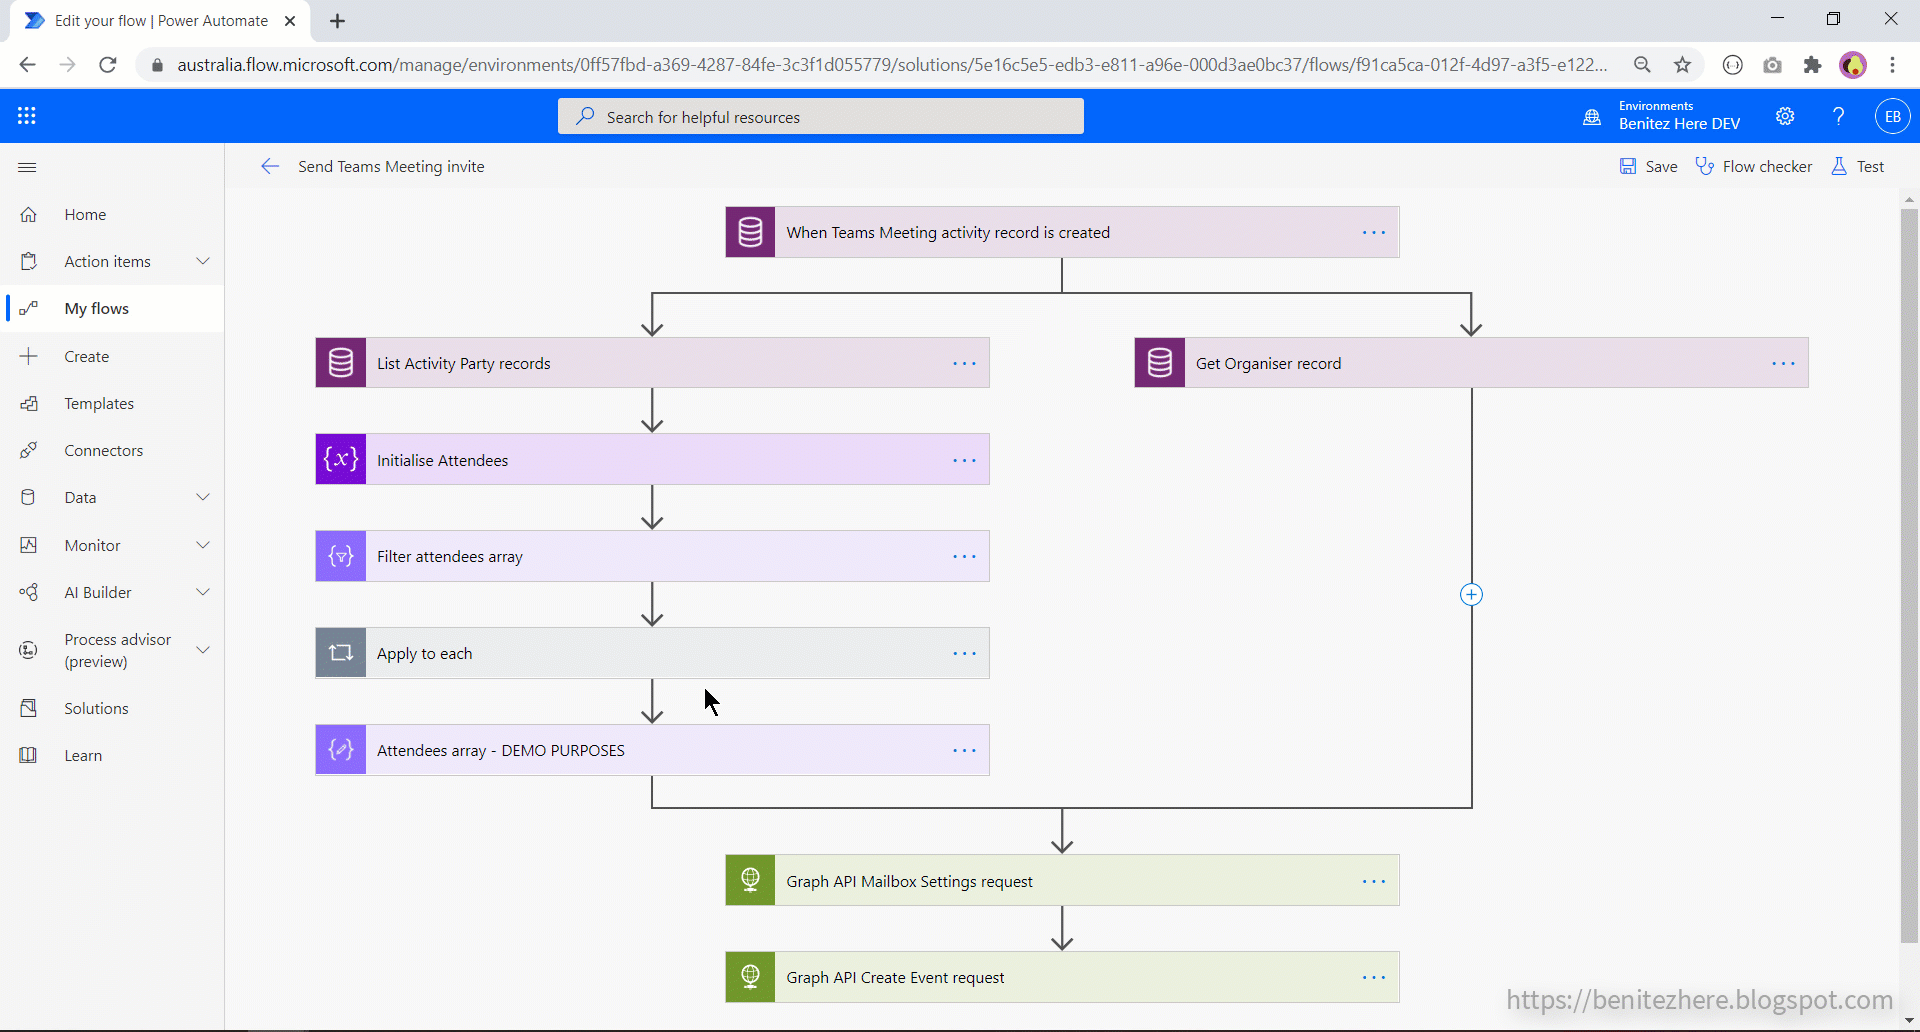1920x1032 pixels.
Task: Insert a step using the plus connector
Action: coord(1471,595)
